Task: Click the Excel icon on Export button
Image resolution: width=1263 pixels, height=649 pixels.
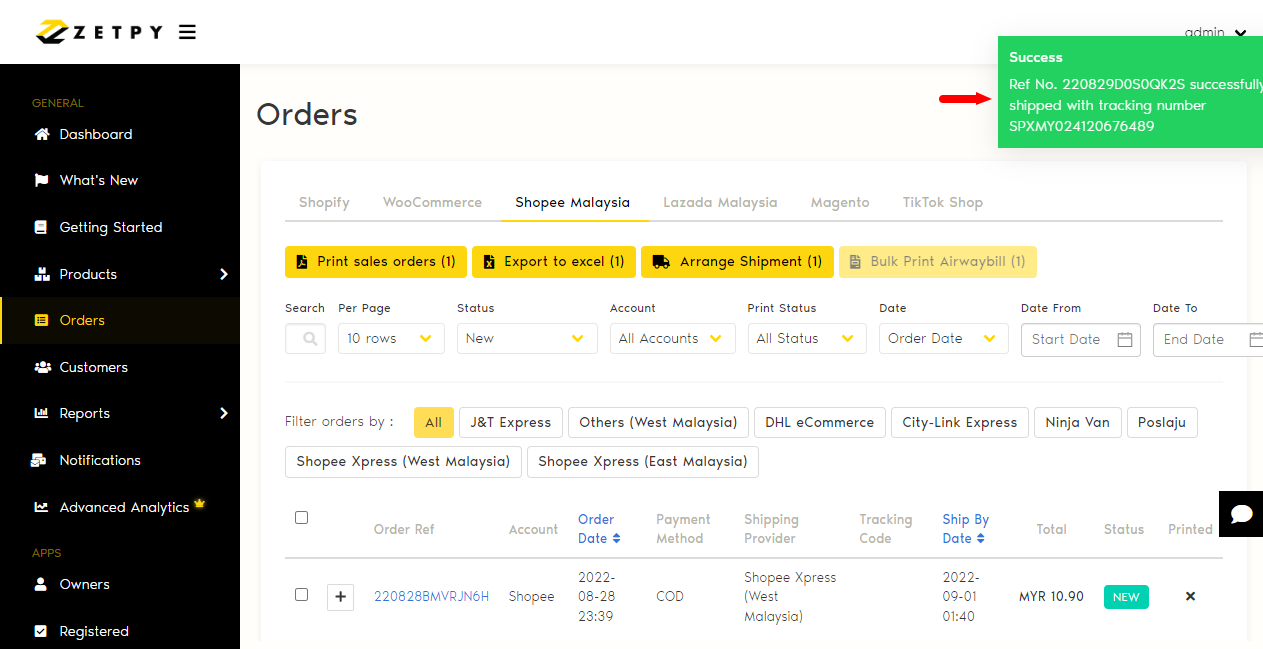Action: click(489, 261)
